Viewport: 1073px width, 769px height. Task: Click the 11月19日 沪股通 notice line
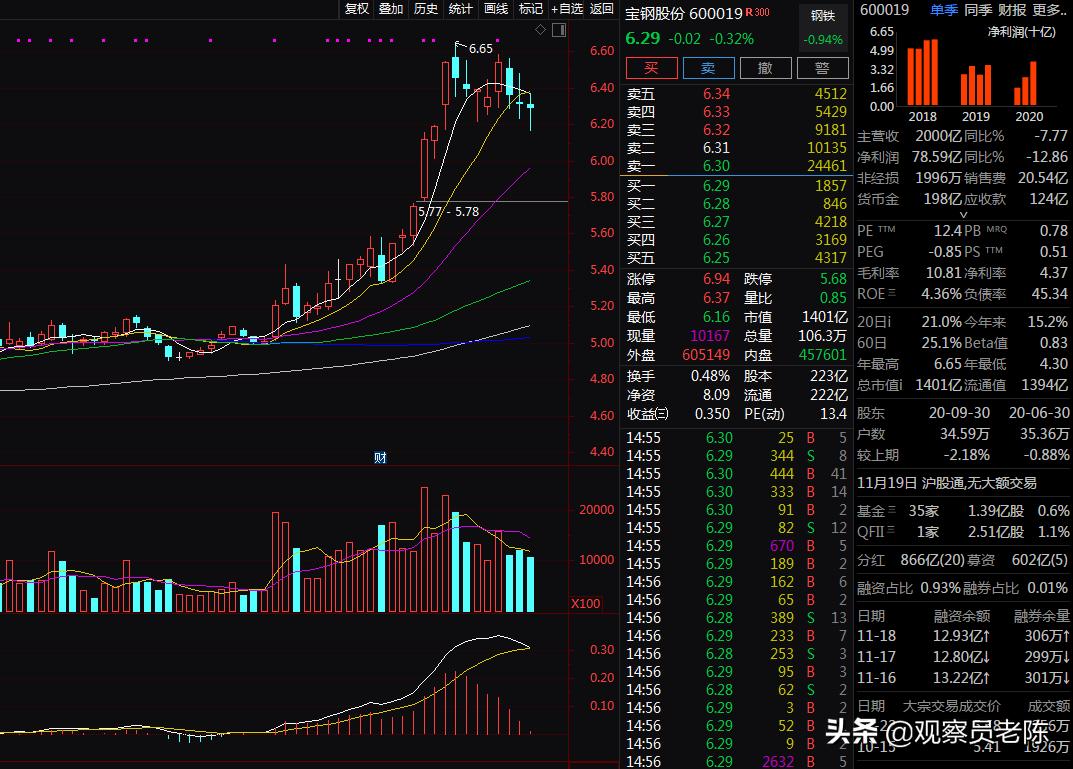click(946, 483)
